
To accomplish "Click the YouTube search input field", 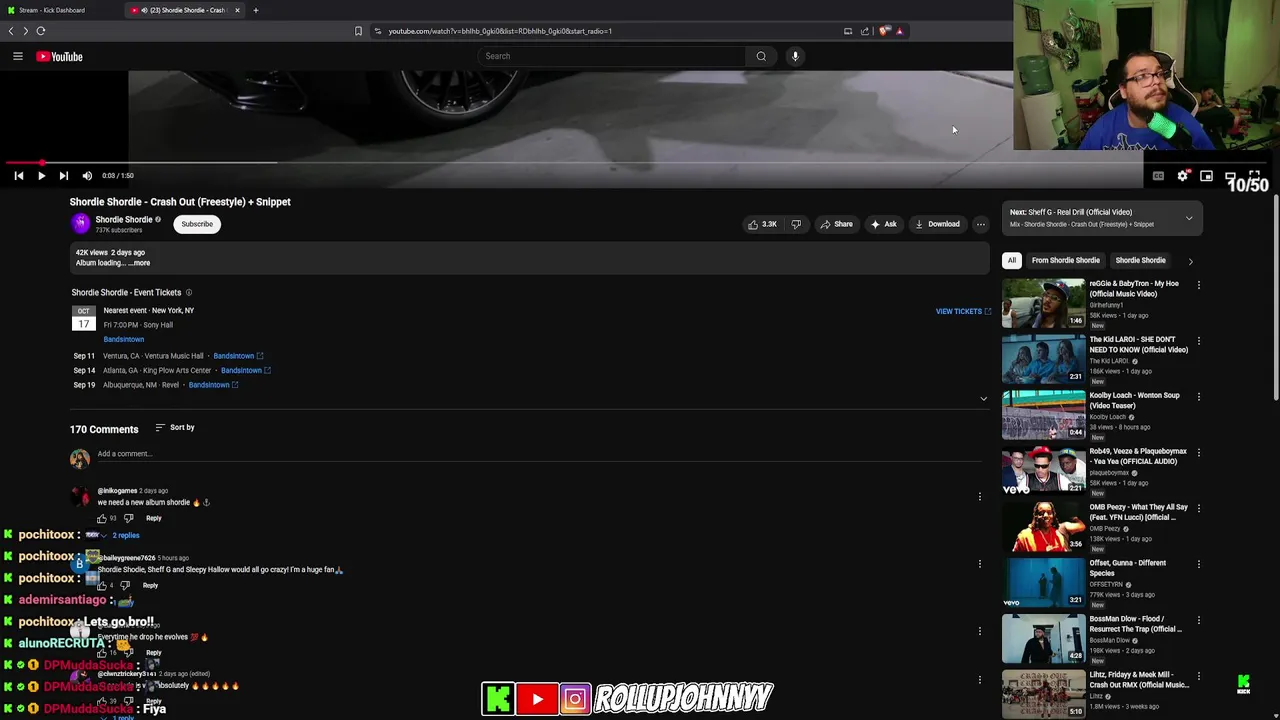I will [x=612, y=56].
